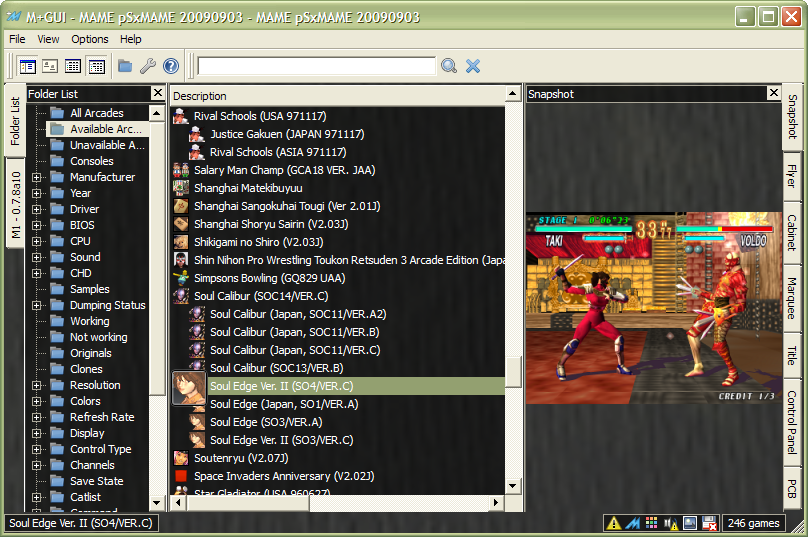The height and width of the screenshot is (537, 808).
Task: Switch to the PCB side tab
Action: pyautogui.click(x=792, y=489)
